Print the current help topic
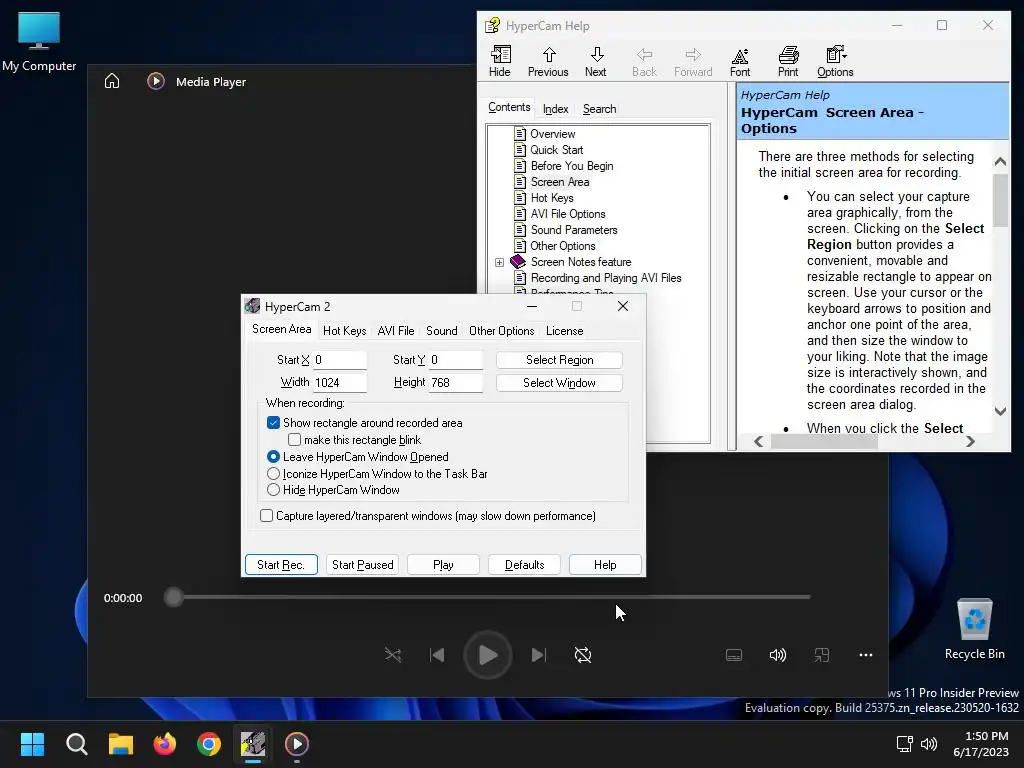Screen dimensions: 1024x768 tap(788, 61)
